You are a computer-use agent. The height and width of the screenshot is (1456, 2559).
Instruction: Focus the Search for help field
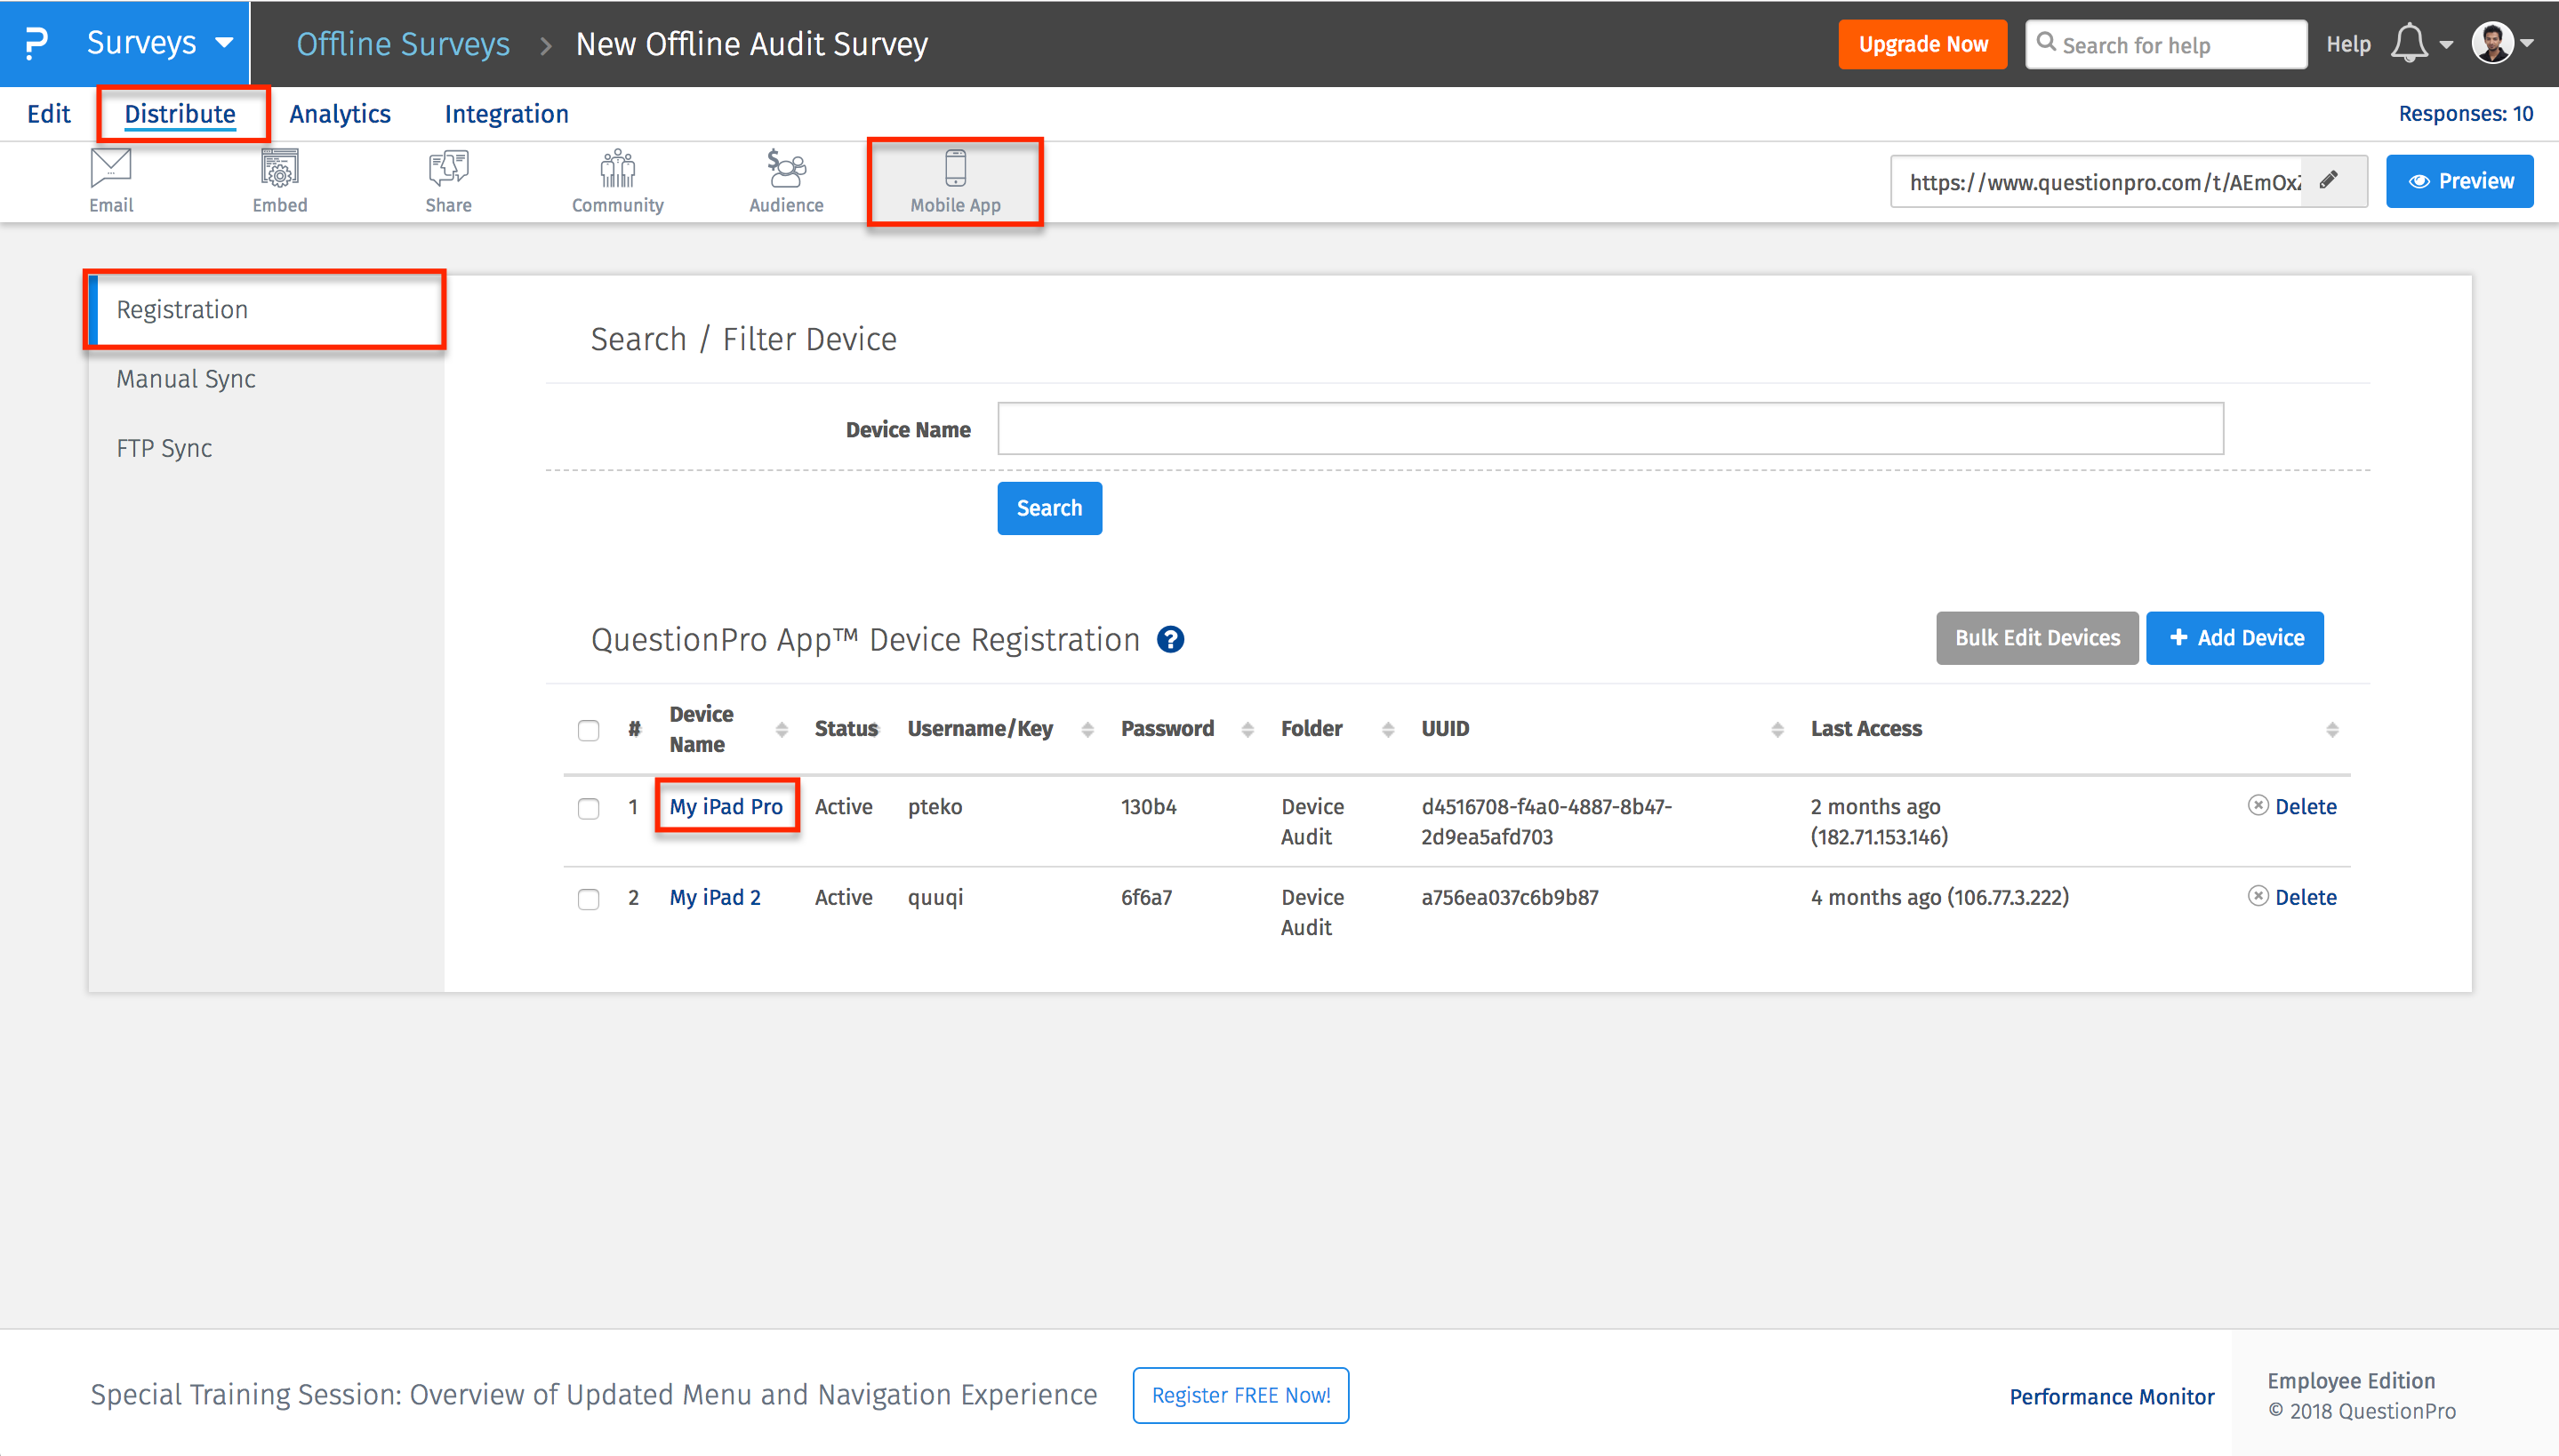(x=2166, y=44)
